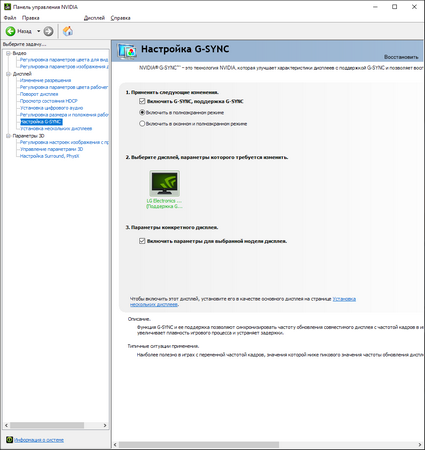The width and height of the screenshot is (425, 450).
Task: Open the Файл menu
Action: coord(10,18)
